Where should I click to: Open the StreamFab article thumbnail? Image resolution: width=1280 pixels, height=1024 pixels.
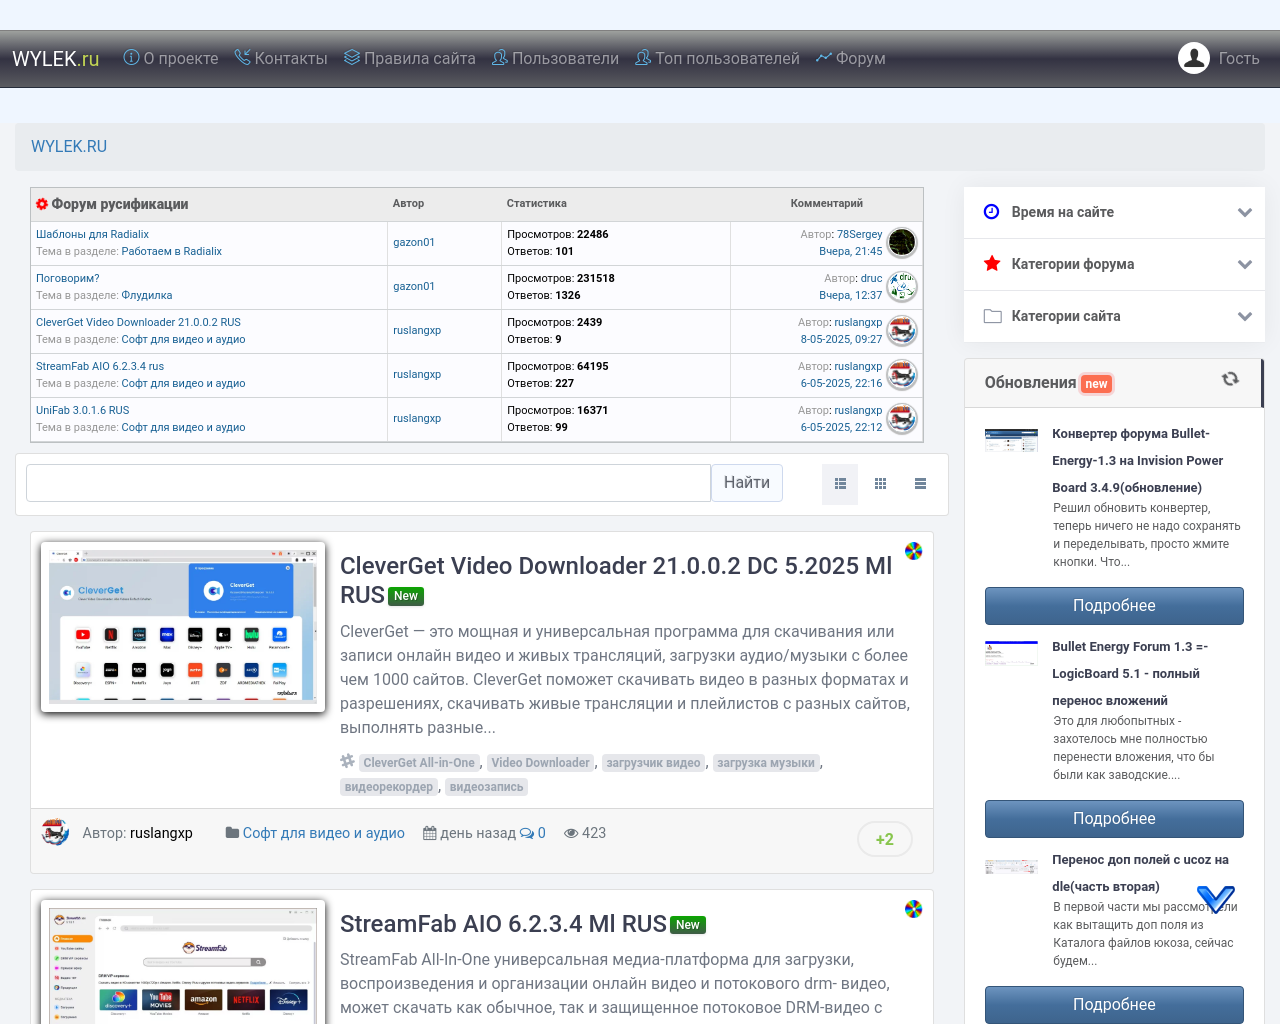tap(183, 962)
